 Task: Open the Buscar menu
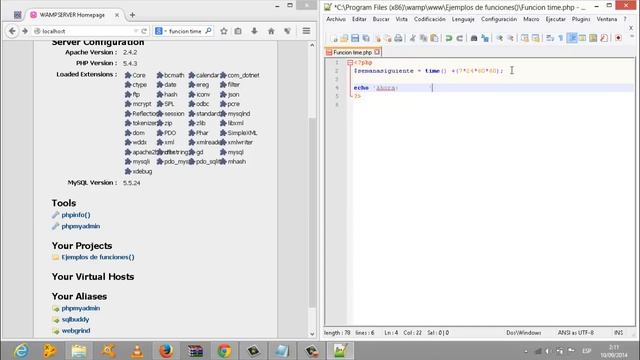(381, 19)
